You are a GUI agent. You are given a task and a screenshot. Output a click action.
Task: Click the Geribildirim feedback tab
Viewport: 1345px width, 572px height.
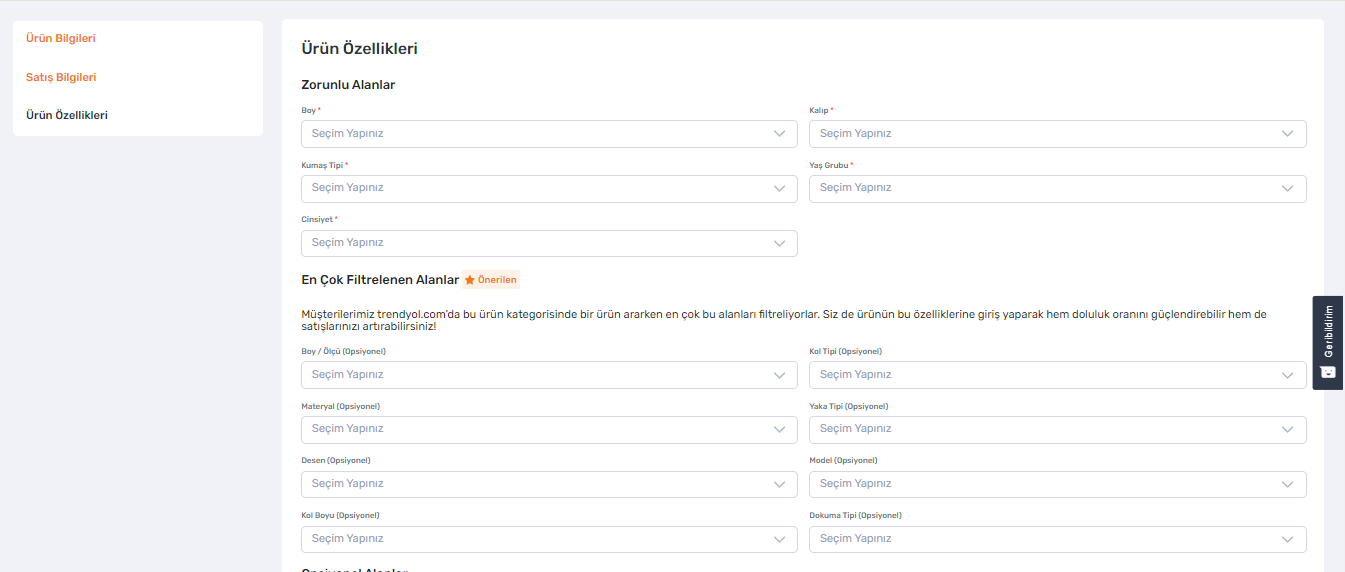pos(1328,342)
